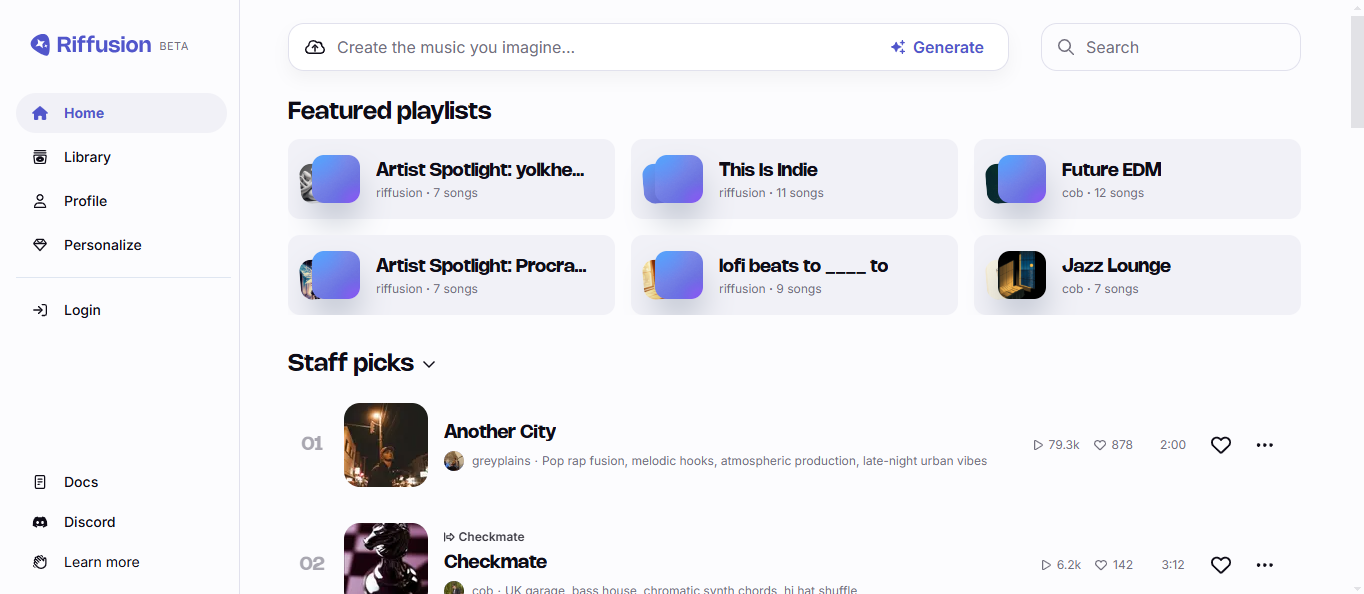Viewport: 1364px width, 594px height.
Task: Open the lofi beats to ____ to playlist
Action: [794, 275]
